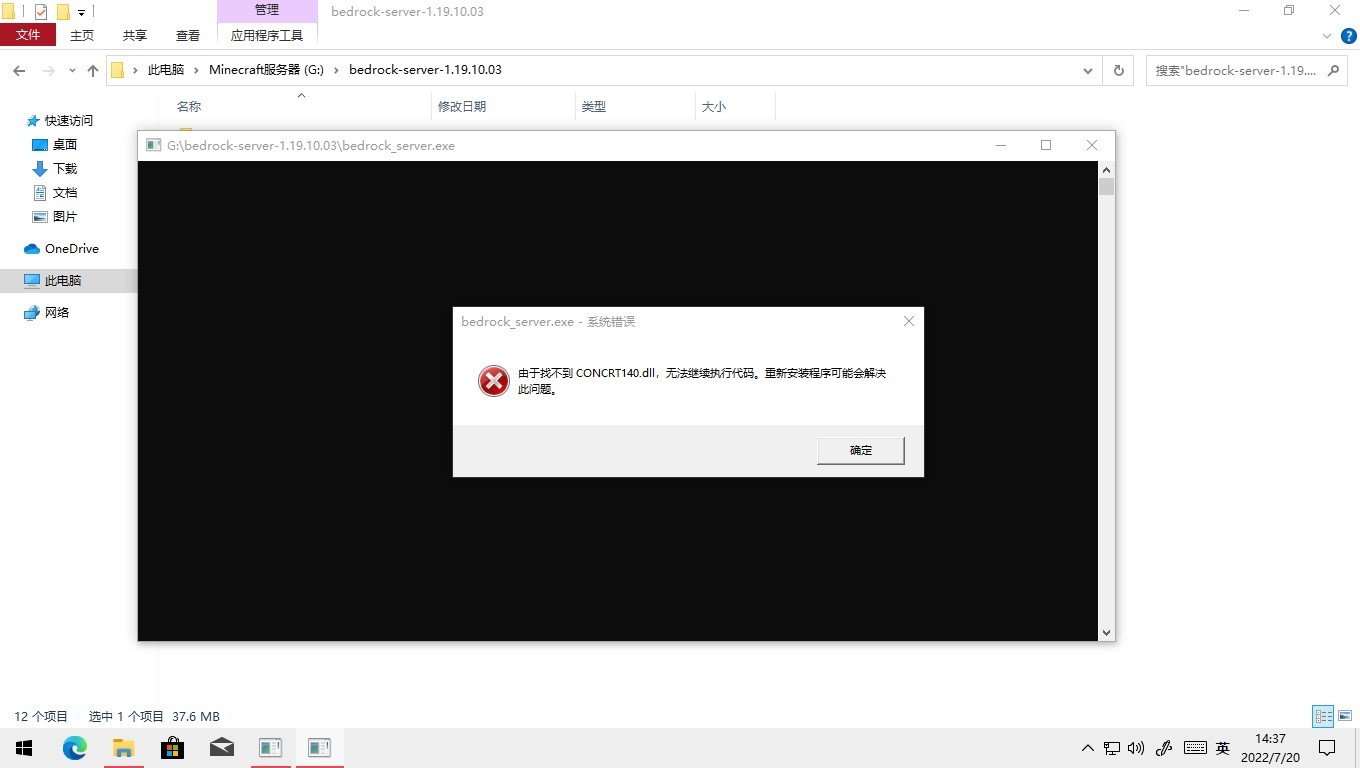
Task: Open the address bar history dropdown
Action: [x=1088, y=71]
